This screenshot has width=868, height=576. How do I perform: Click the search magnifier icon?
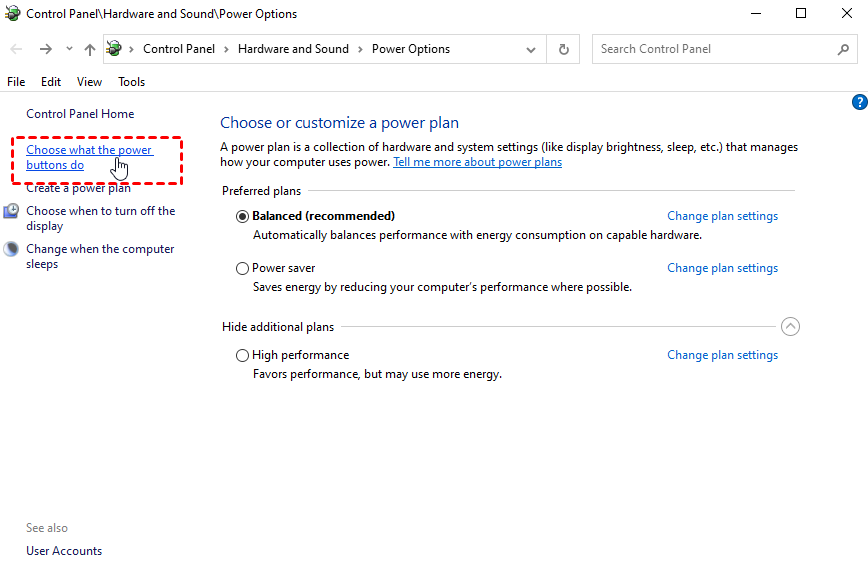pyautogui.click(x=843, y=49)
